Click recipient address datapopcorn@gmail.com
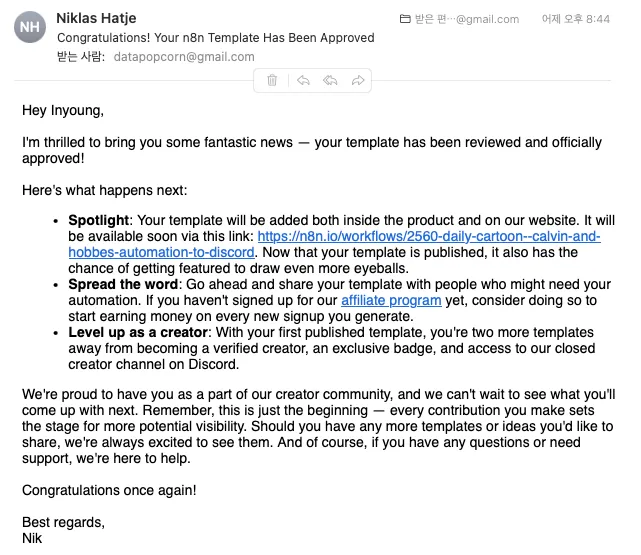Image resolution: width=641 pixels, height=555 pixels. pyautogui.click(x=184, y=57)
